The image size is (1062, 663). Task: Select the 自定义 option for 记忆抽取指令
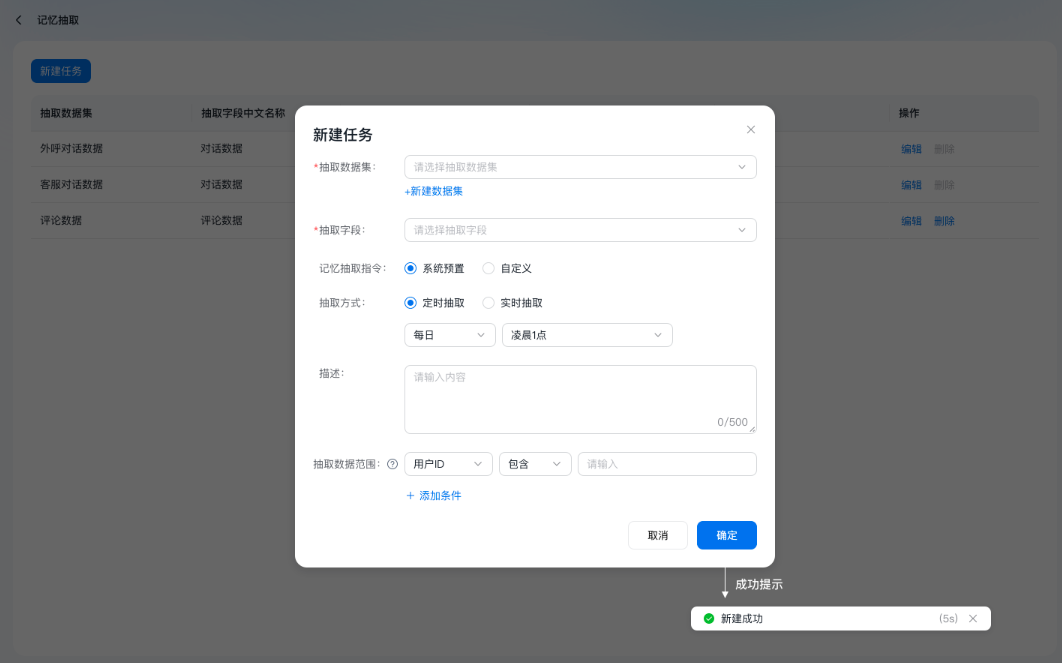pos(488,268)
